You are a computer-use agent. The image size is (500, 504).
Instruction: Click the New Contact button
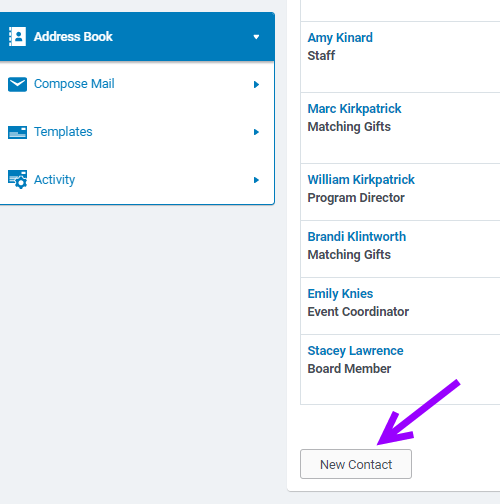[x=356, y=464]
